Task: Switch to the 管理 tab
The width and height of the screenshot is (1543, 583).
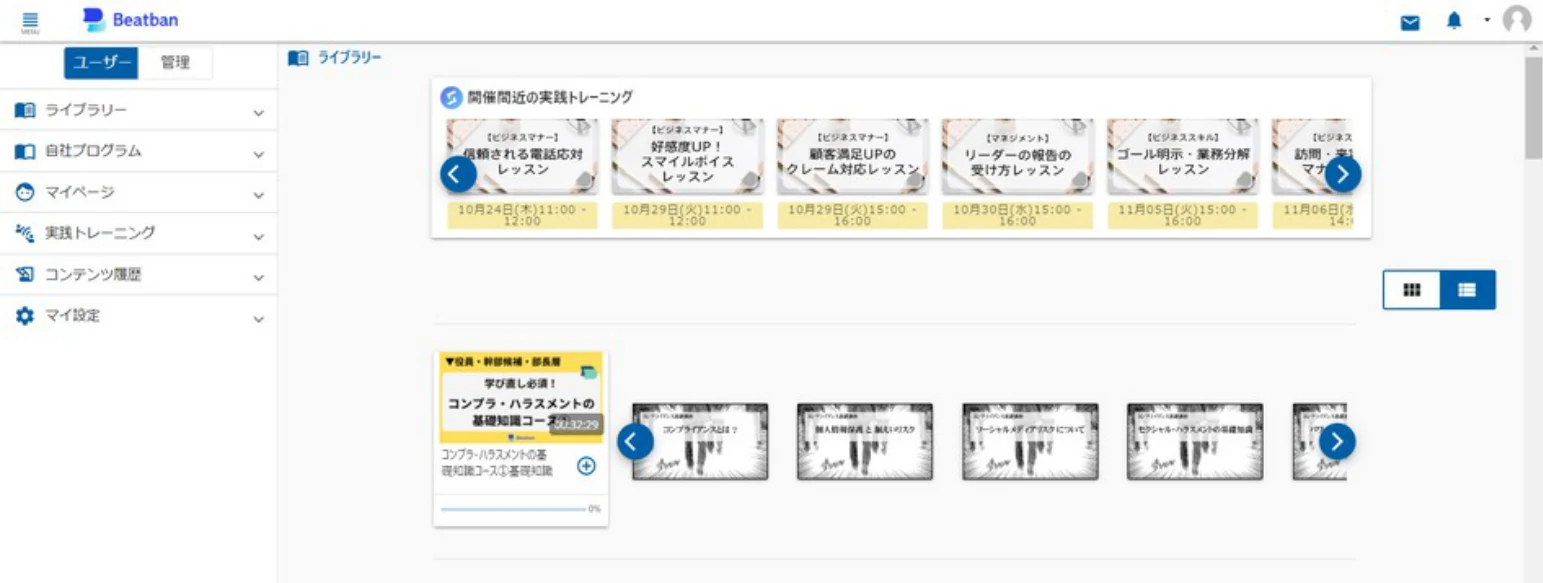Action: pos(176,63)
